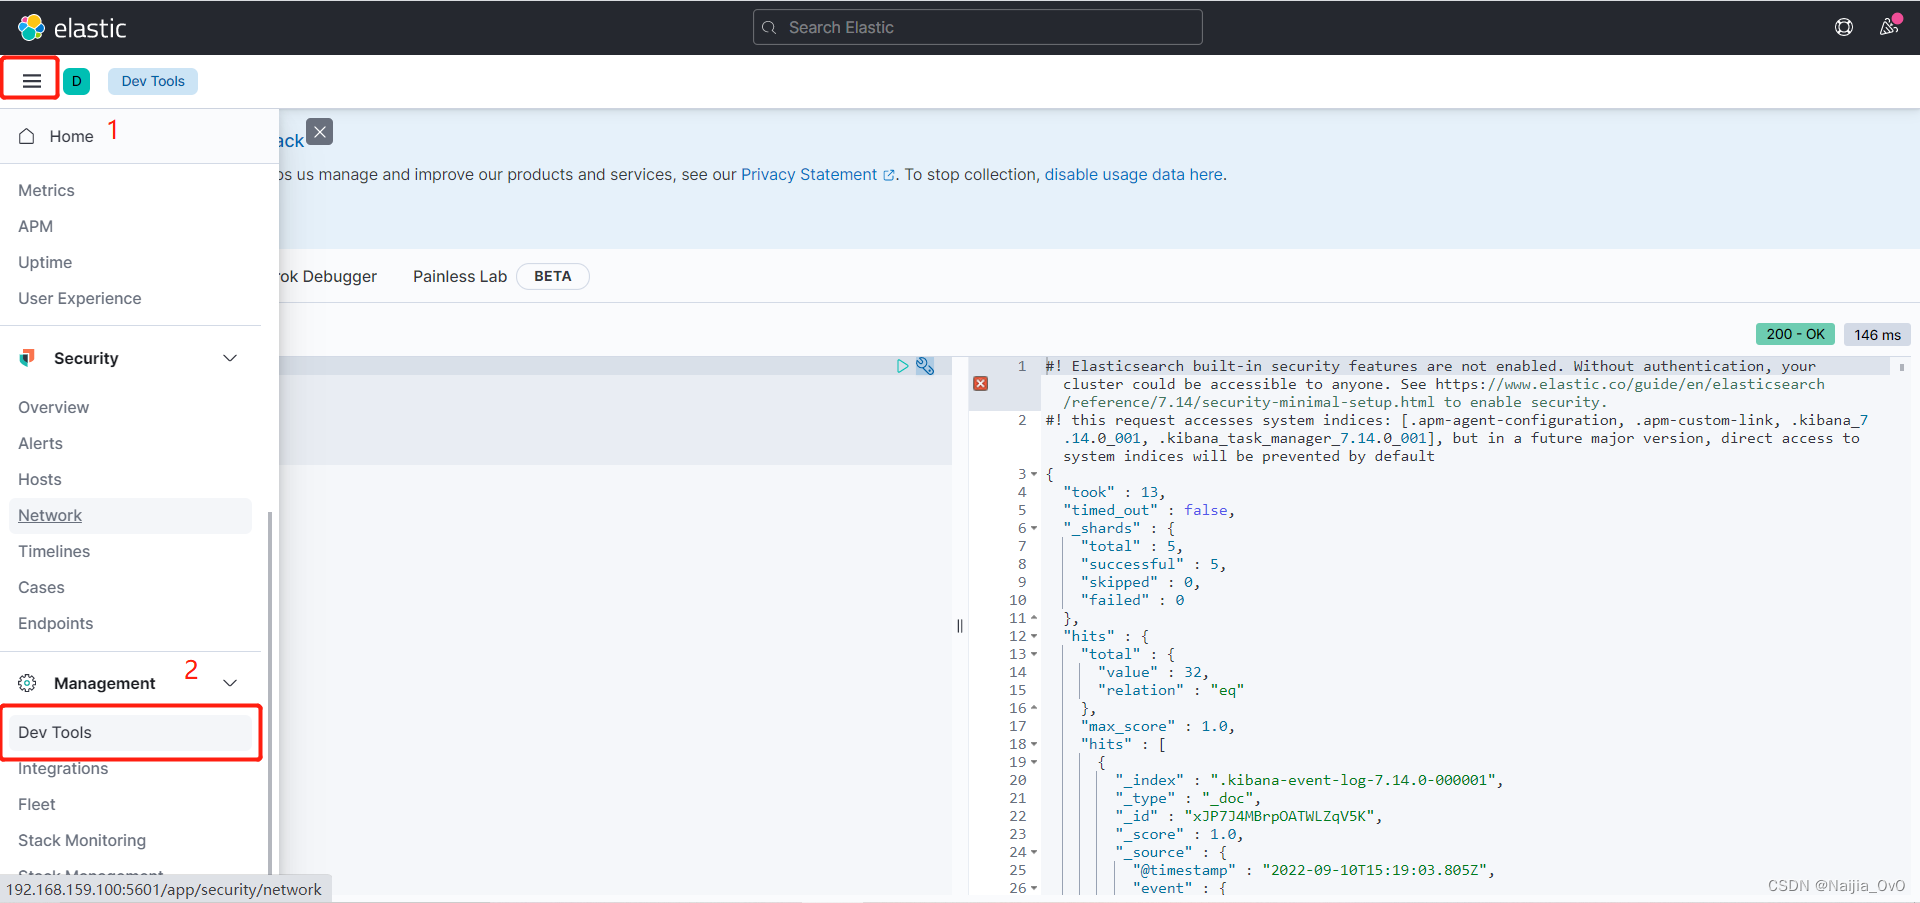Click the red error marker in output
Image resolution: width=1920 pixels, height=903 pixels.
pyautogui.click(x=981, y=384)
